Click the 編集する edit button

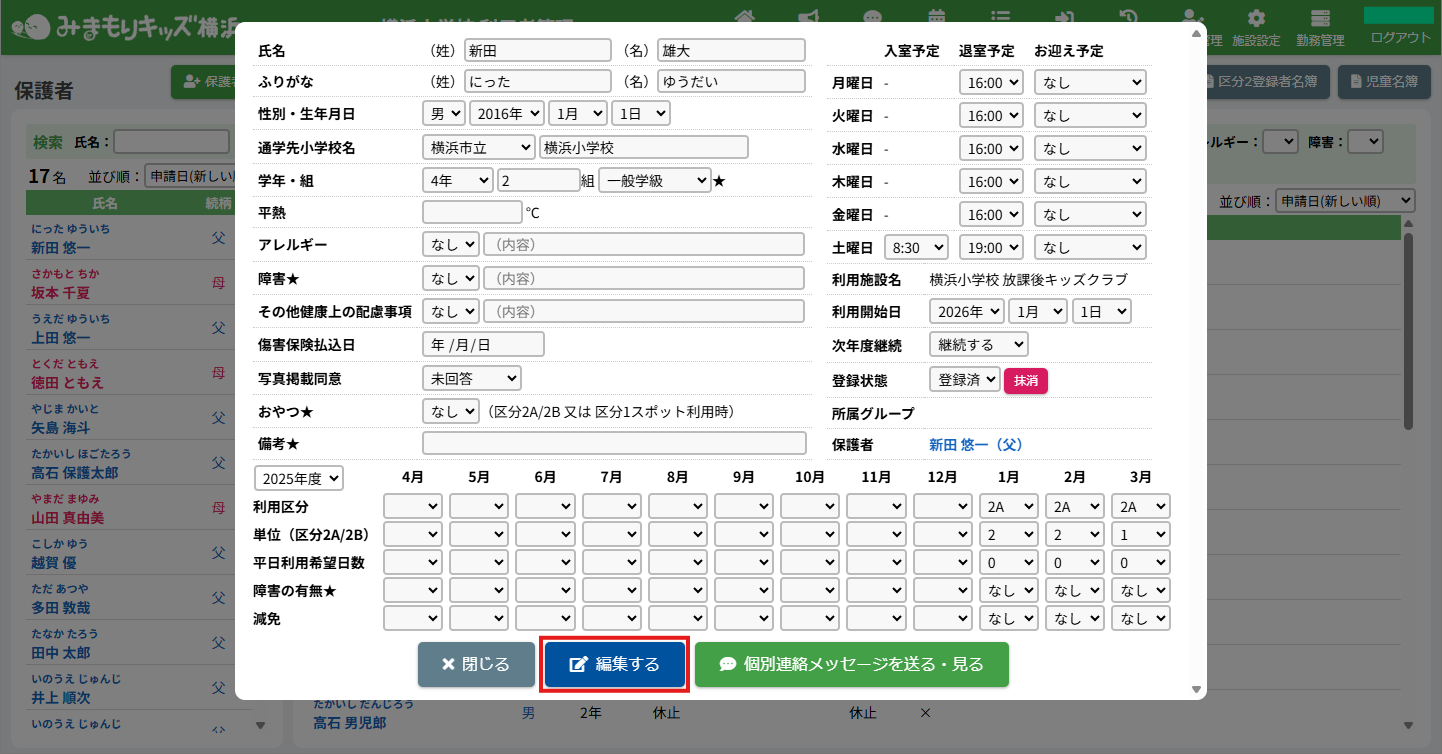click(615, 665)
